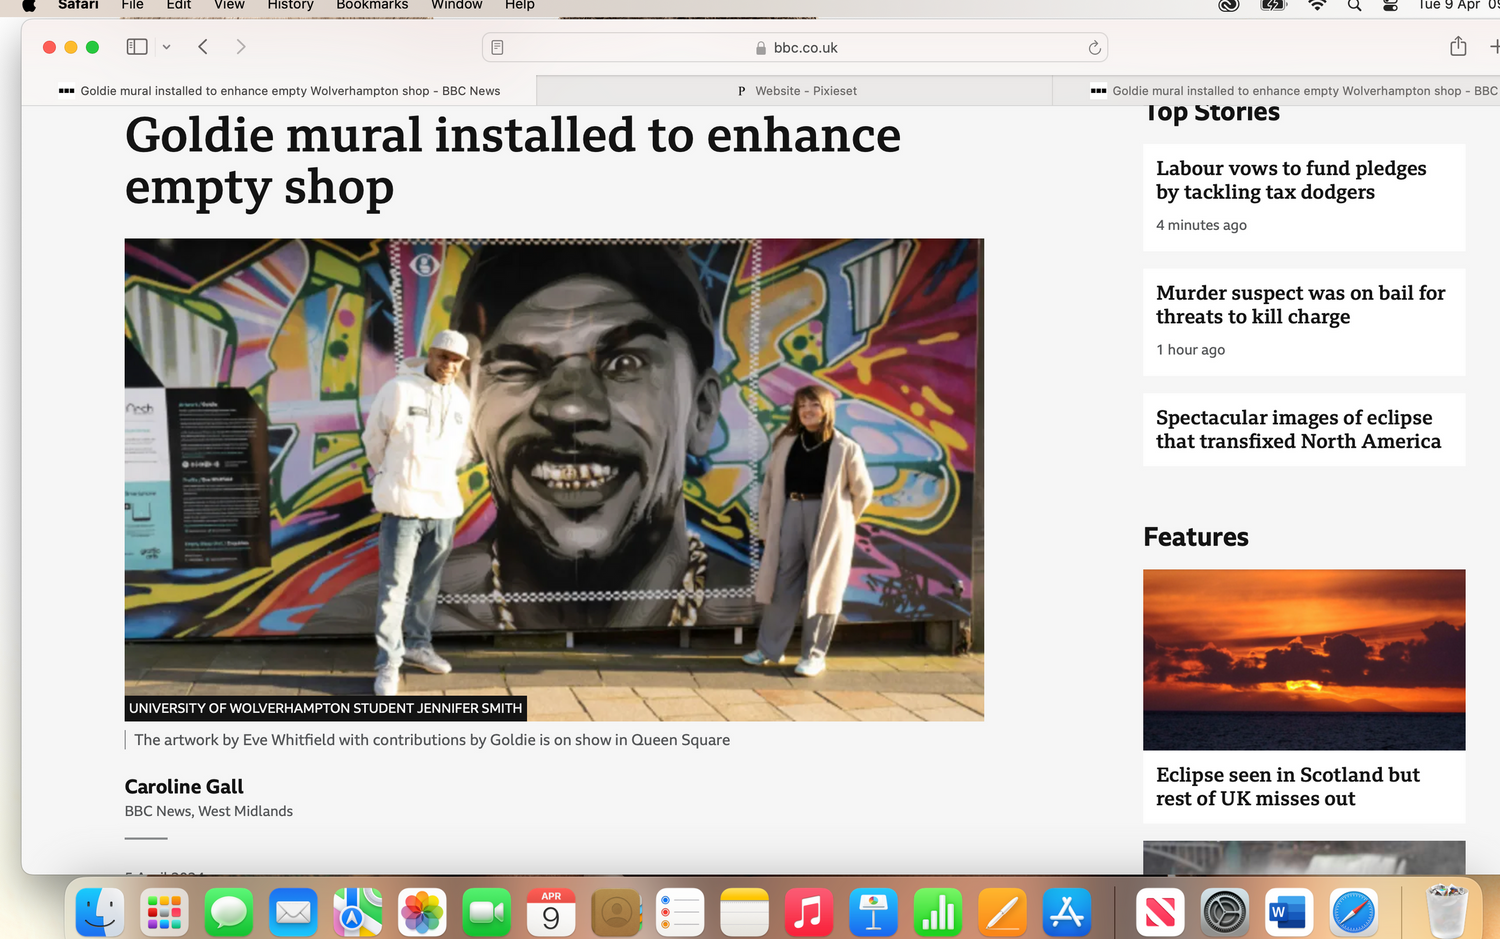Open Maps from the Dock
The height and width of the screenshot is (939, 1500).
tap(358, 912)
